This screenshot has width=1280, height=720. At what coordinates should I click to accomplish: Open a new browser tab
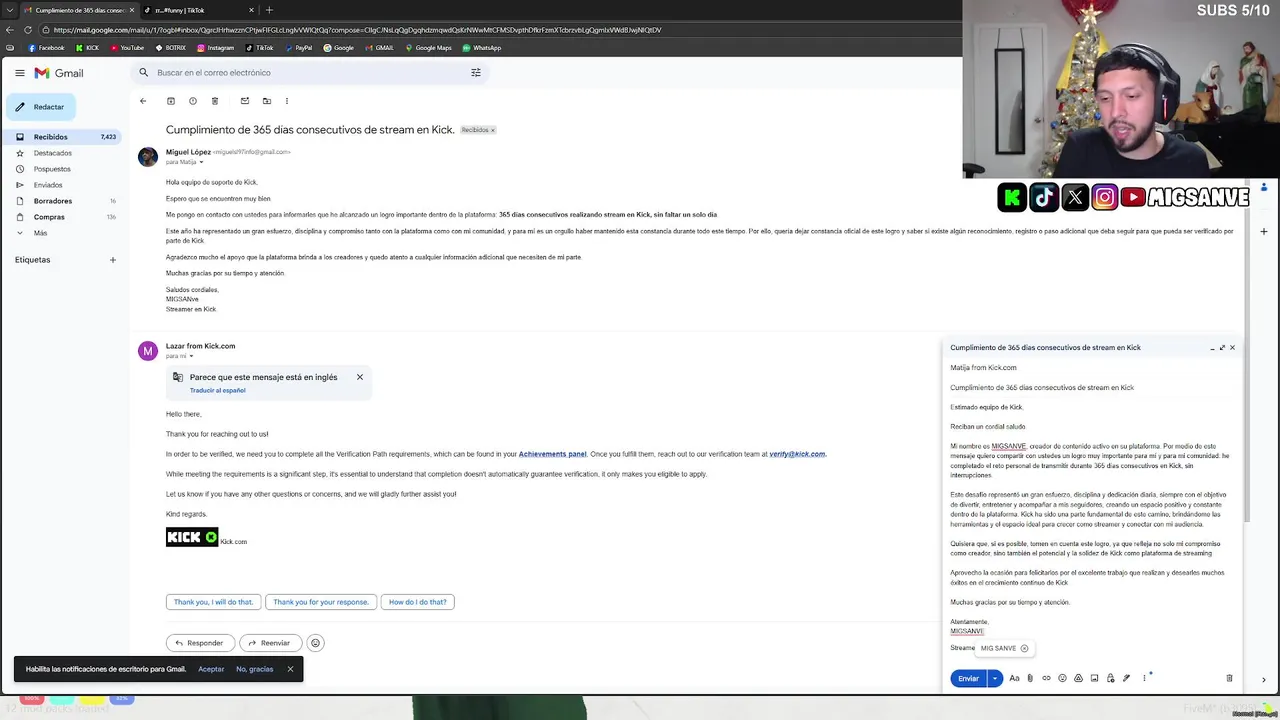click(x=269, y=10)
